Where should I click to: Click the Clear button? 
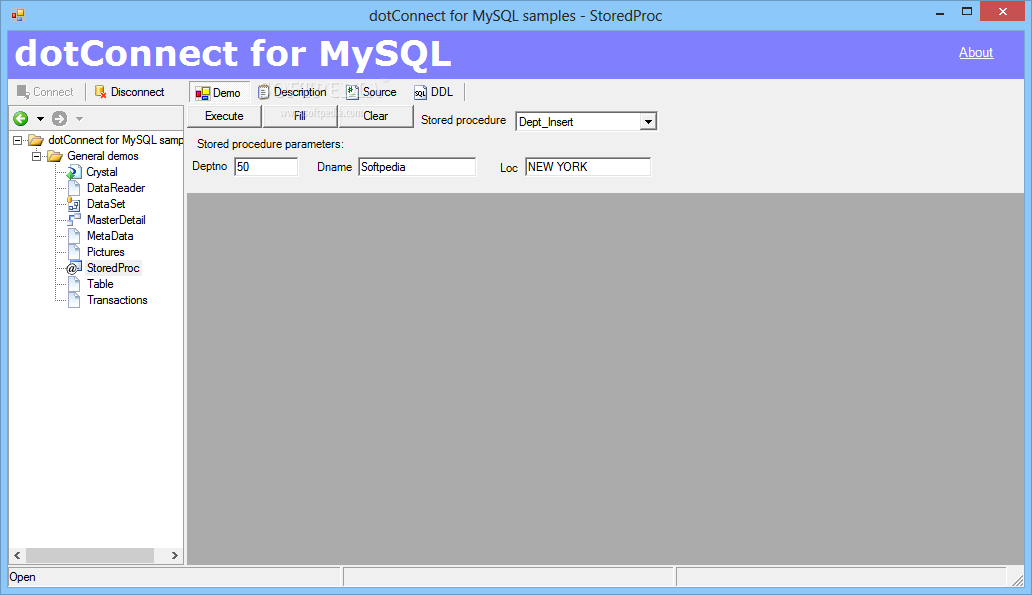click(375, 116)
